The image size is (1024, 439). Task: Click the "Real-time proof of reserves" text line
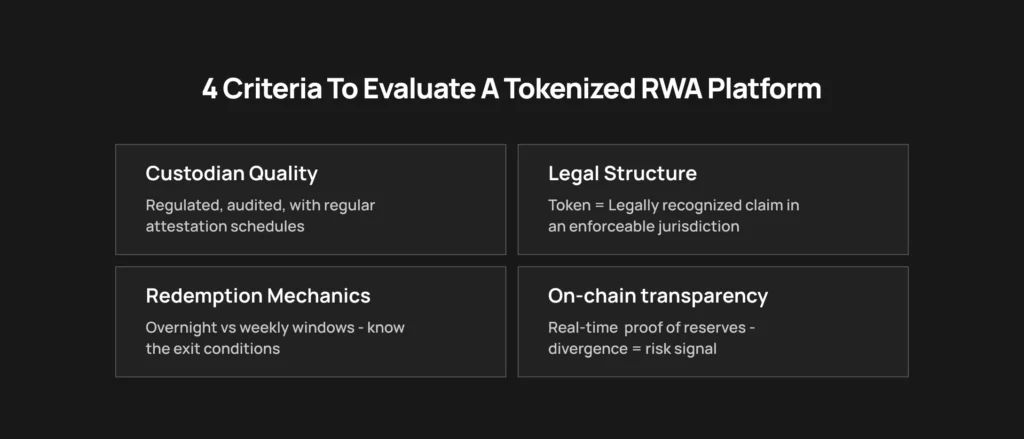pos(664,328)
